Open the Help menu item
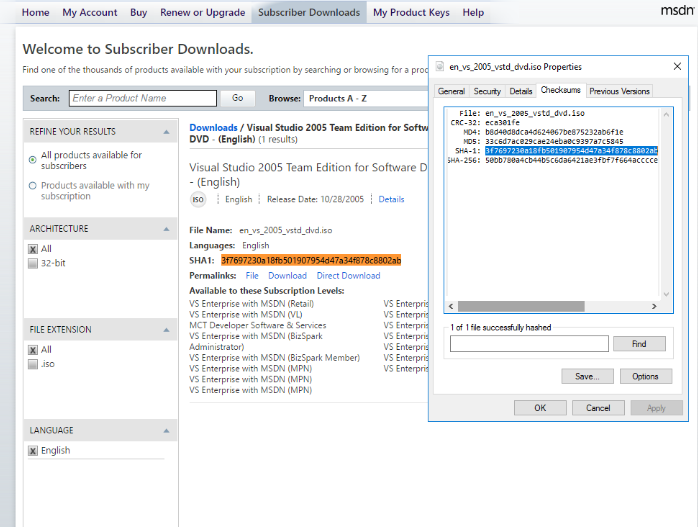This screenshot has width=698, height=527. (473, 12)
